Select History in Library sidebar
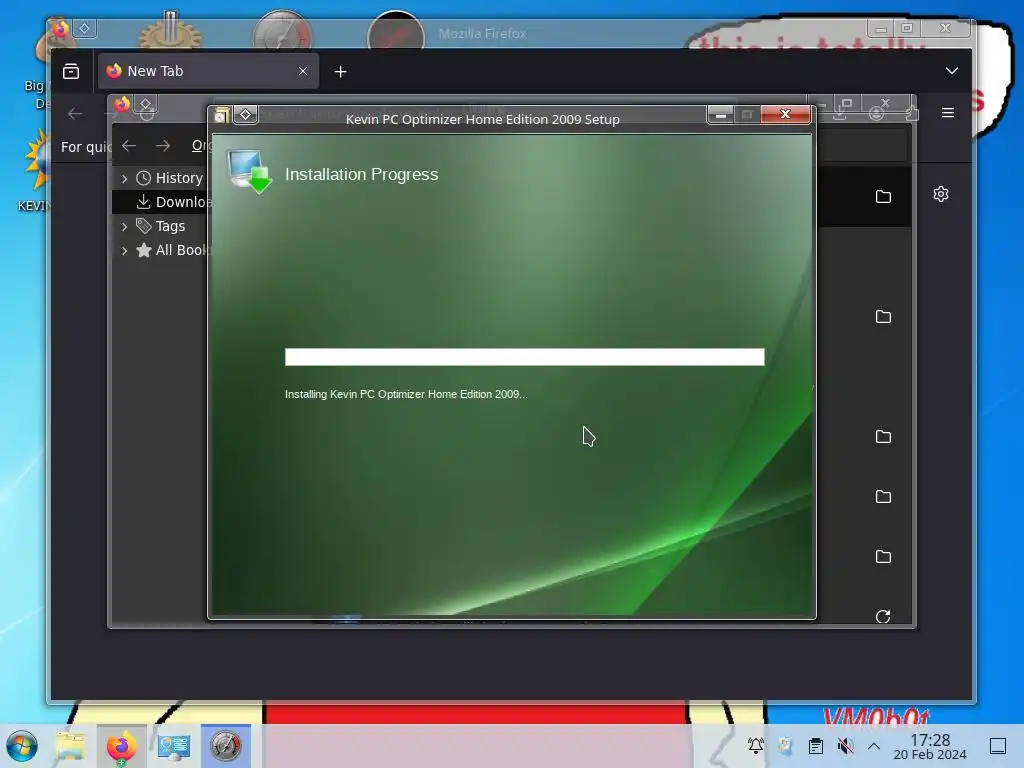 pyautogui.click(x=170, y=178)
